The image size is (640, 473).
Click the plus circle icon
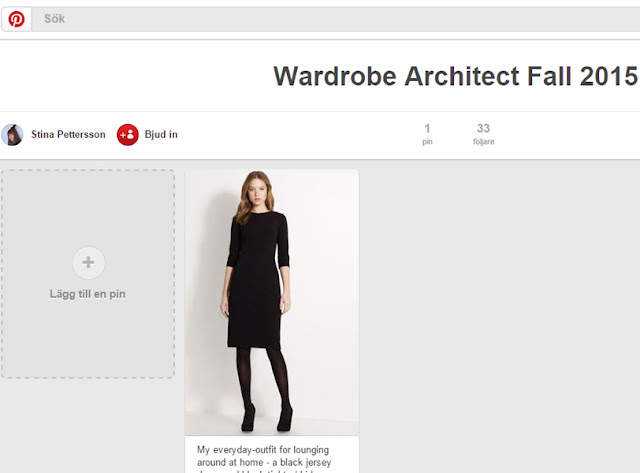(89, 263)
